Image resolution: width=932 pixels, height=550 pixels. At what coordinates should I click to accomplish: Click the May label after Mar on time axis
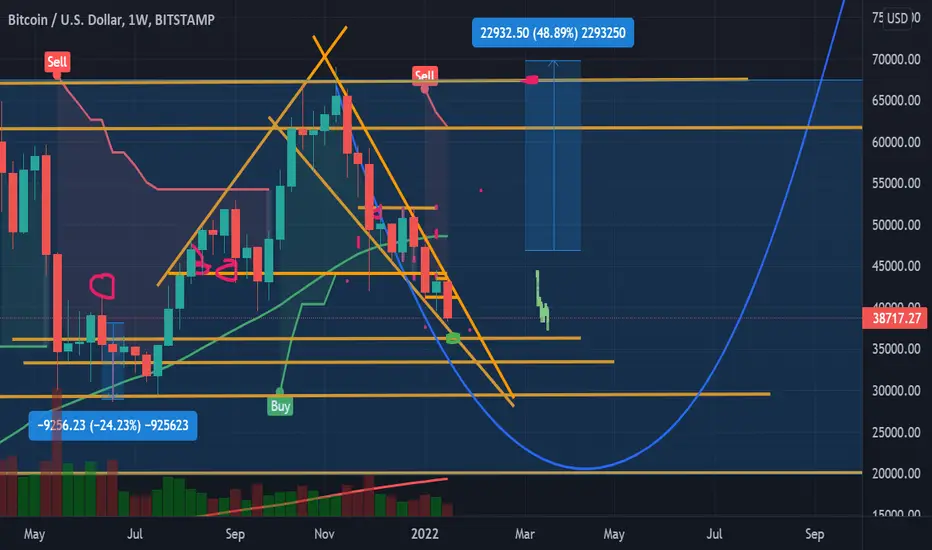(614, 534)
